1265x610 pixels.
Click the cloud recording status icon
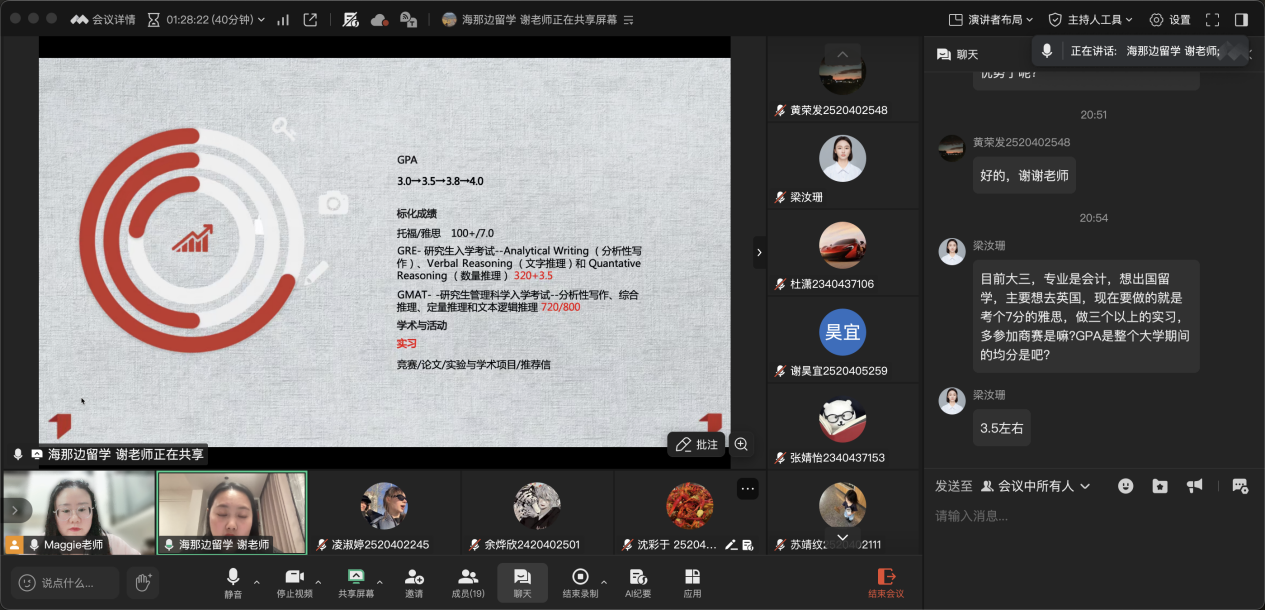(x=379, y=20)
